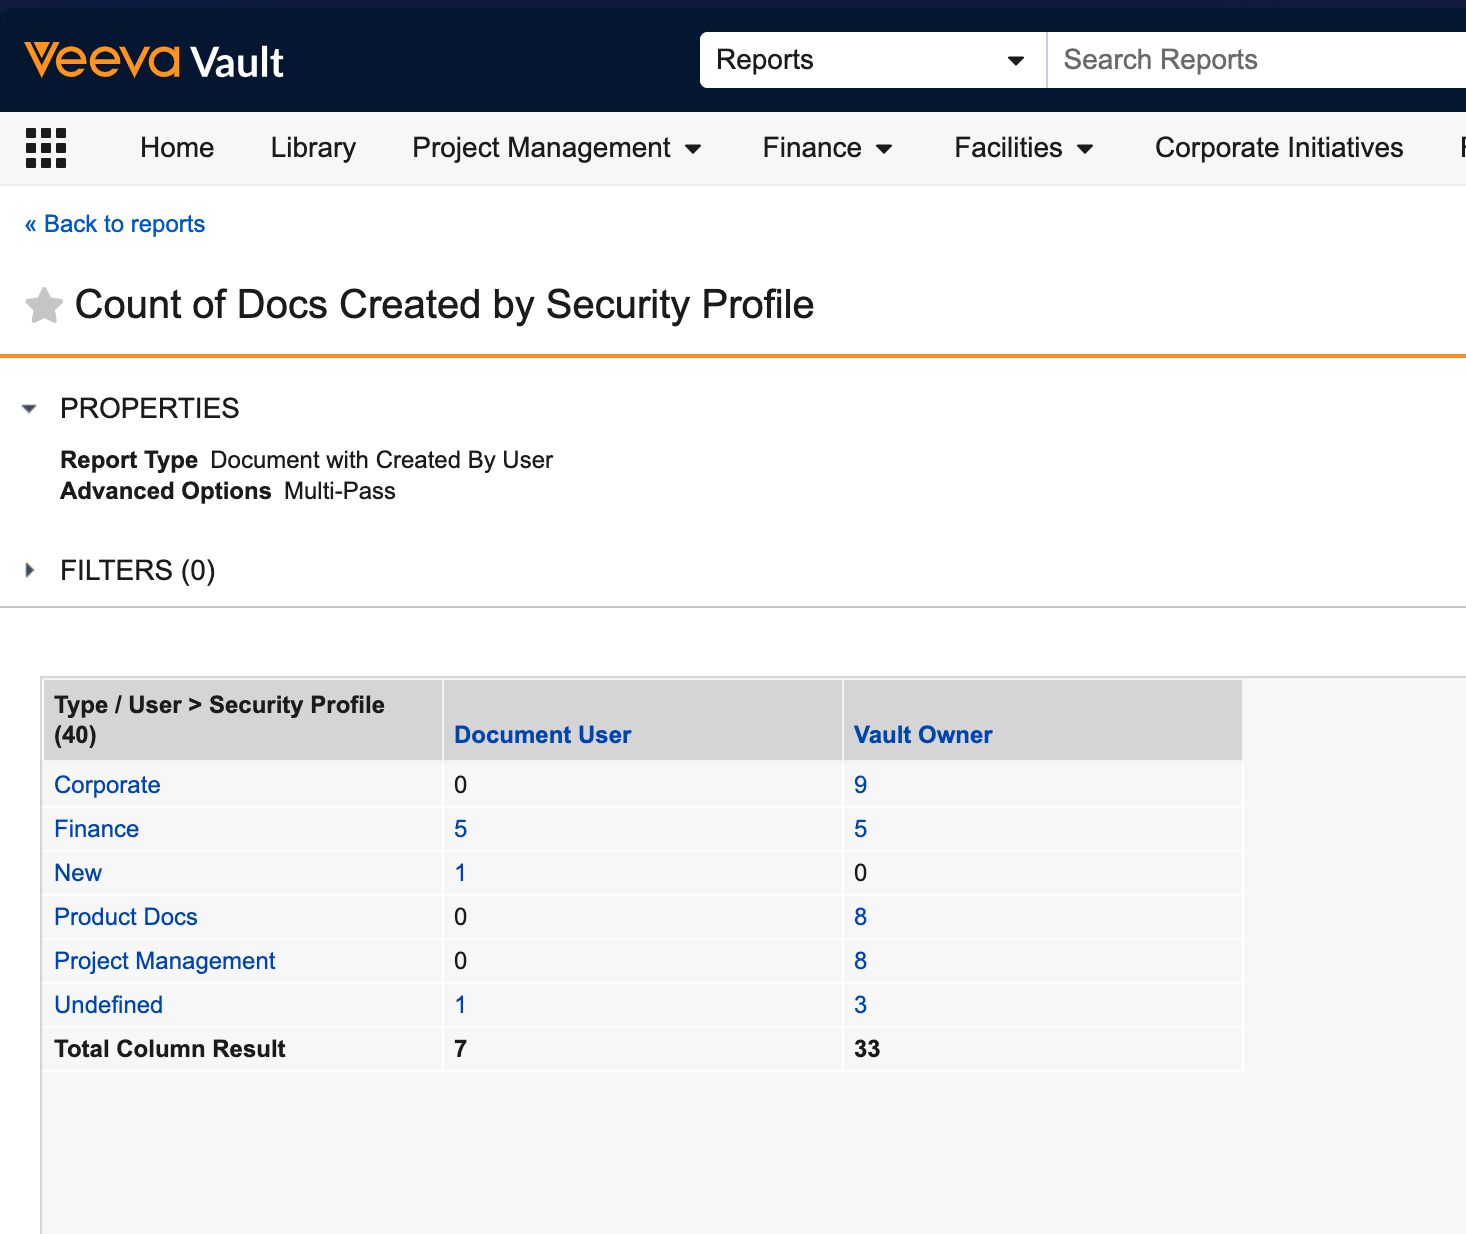The width and height of the screenshot is (1466, 1234).
Task: Open the Corporate row link
Action: click(x=107, y=785)
